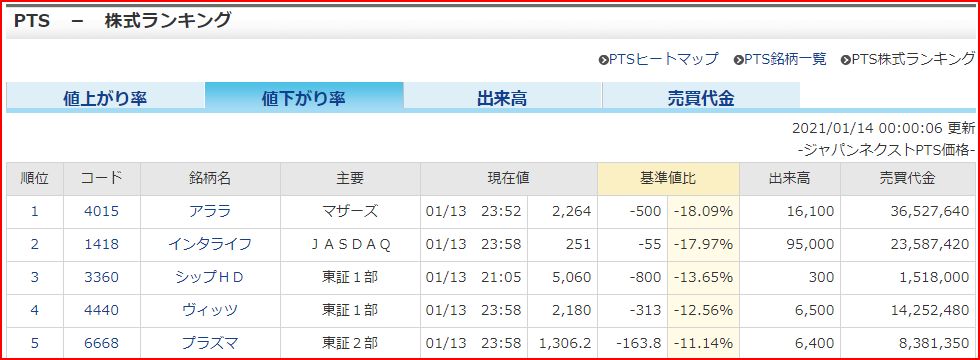Viewport: 980px width, 360px height.
Task: Click stock code 4440 link
Action: (x=101, y=311)
